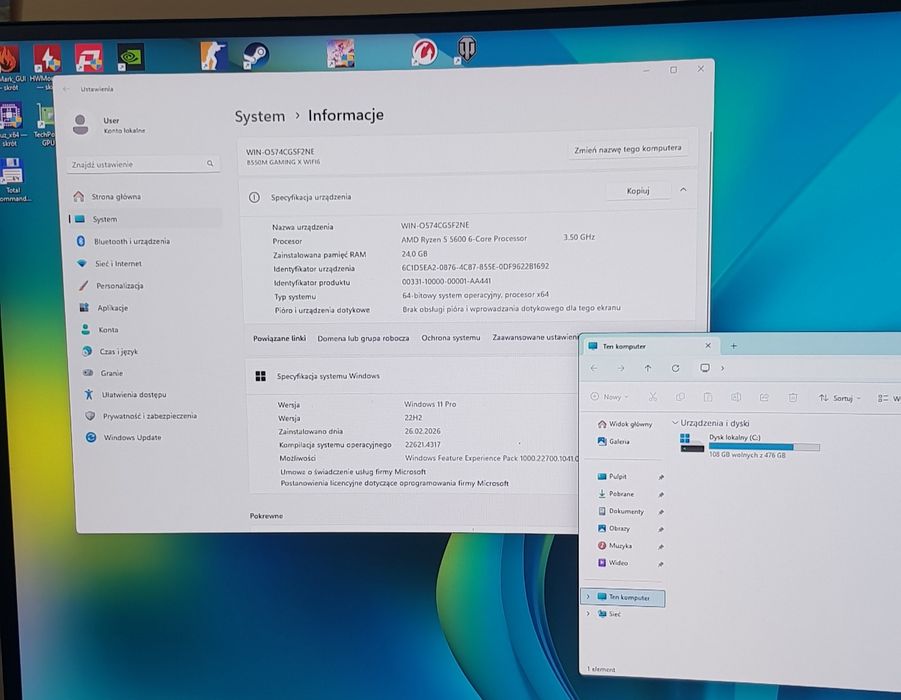
Task: Click the Cut scissors icon in Explorer
Action: 653,397
